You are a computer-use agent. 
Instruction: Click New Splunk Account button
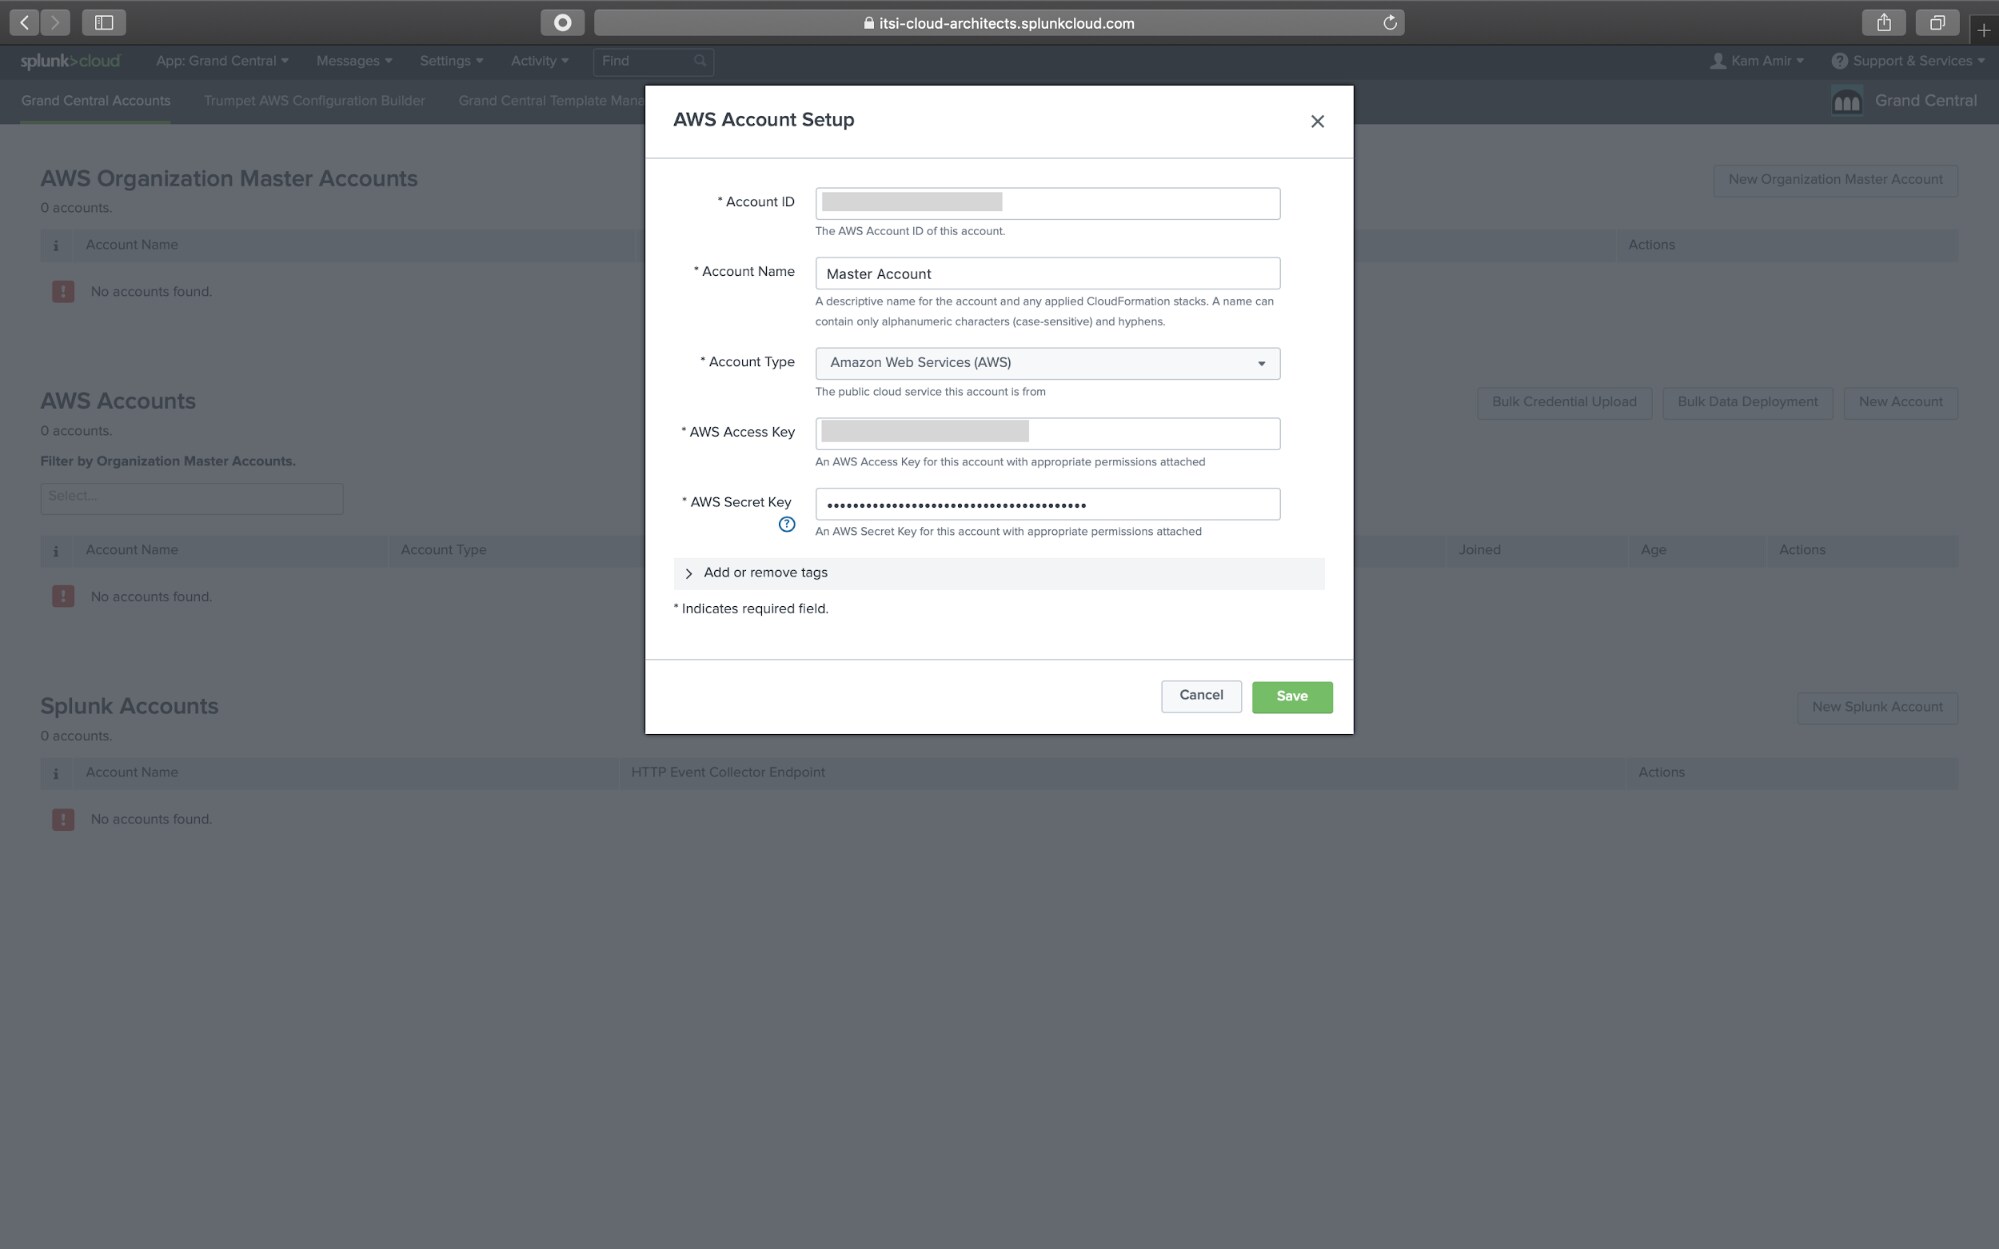[1877, 707]
